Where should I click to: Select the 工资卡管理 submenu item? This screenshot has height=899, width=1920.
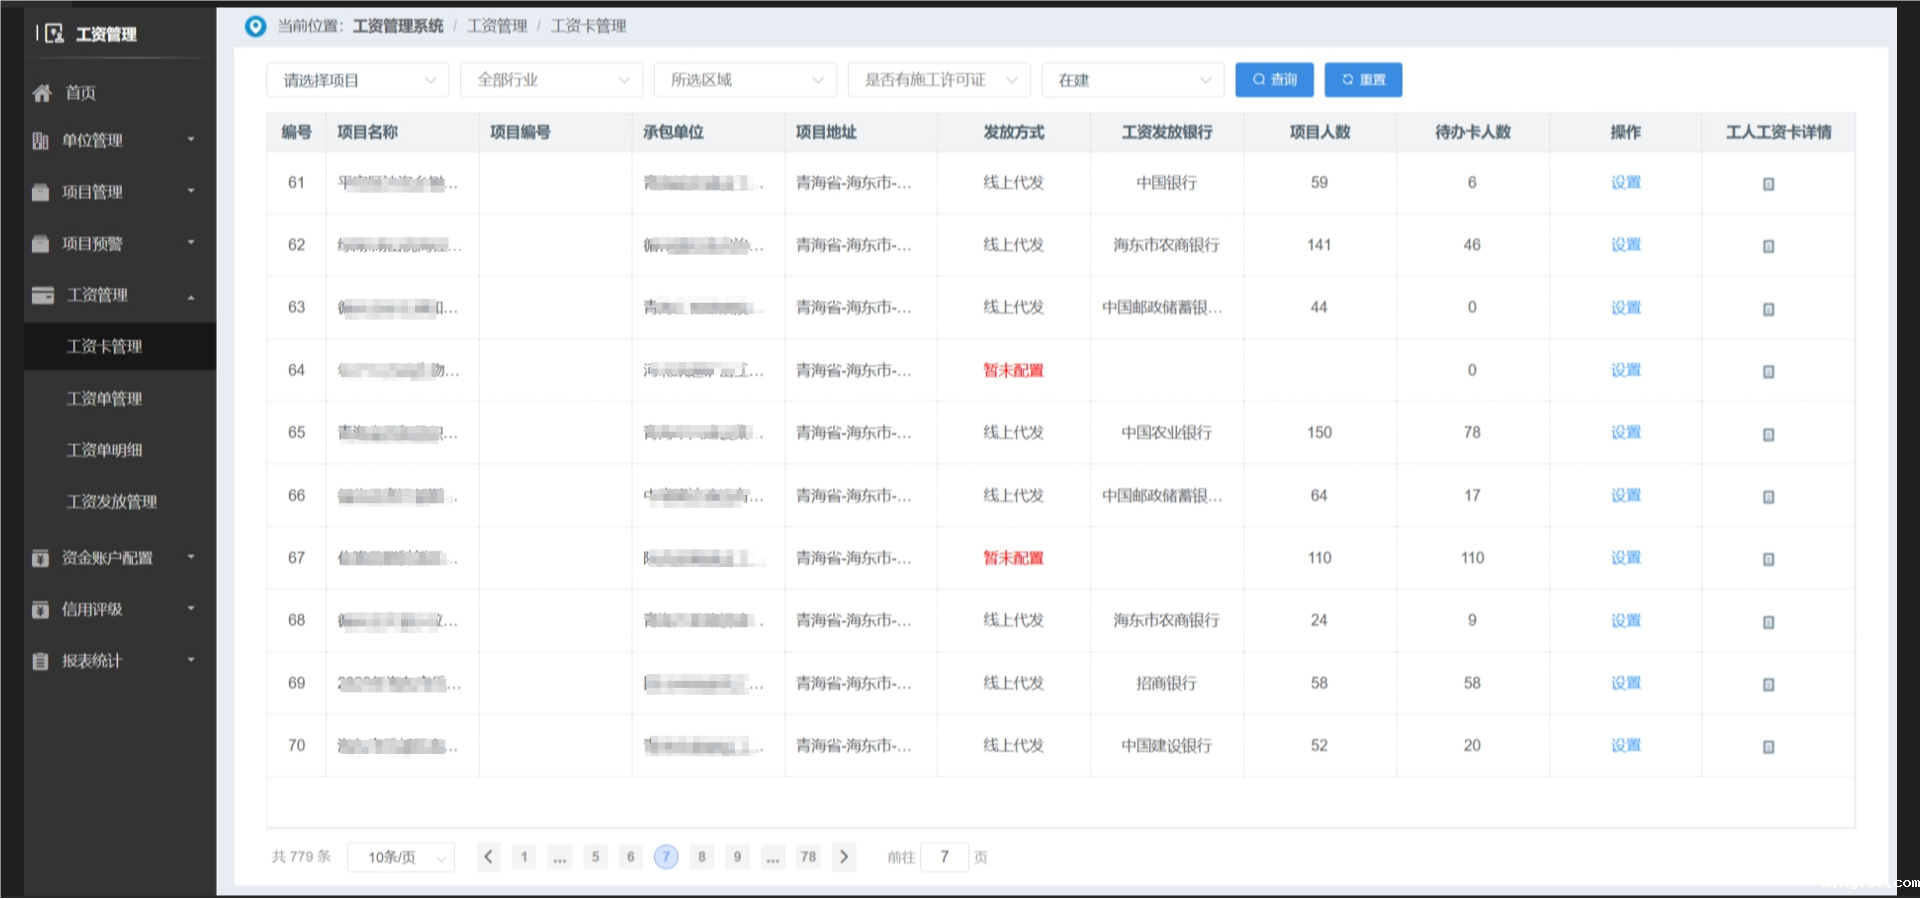pyautogui.click(x=120, y=347)
